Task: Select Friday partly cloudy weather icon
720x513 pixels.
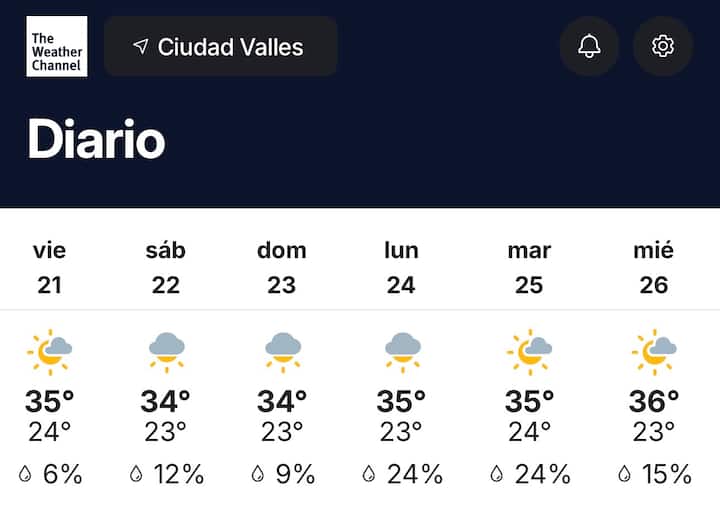Action: click(50, 352)
